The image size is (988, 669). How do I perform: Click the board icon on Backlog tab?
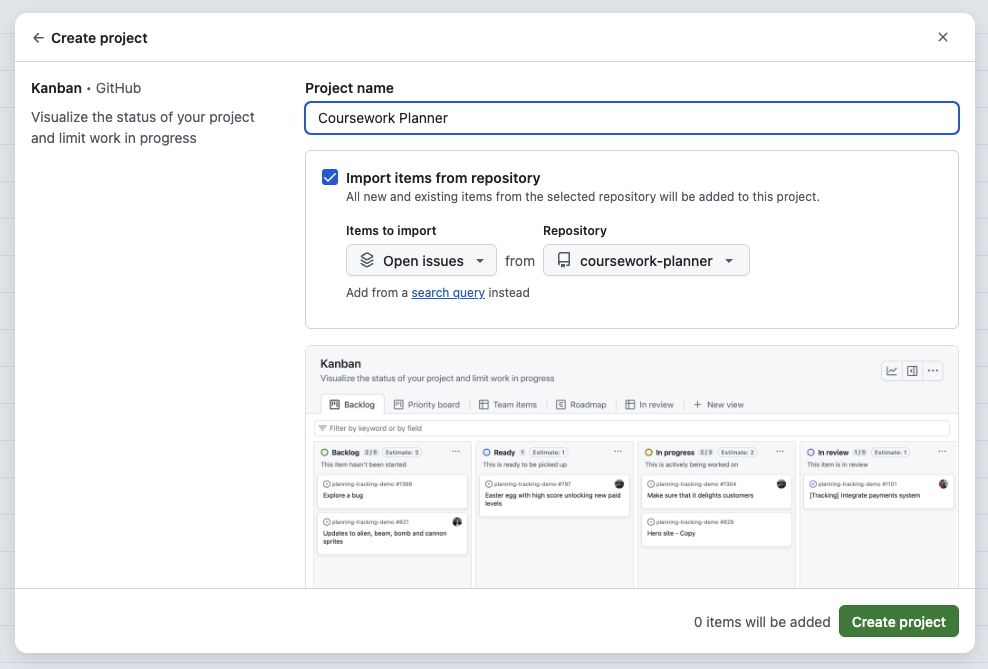tap(335, 404)
